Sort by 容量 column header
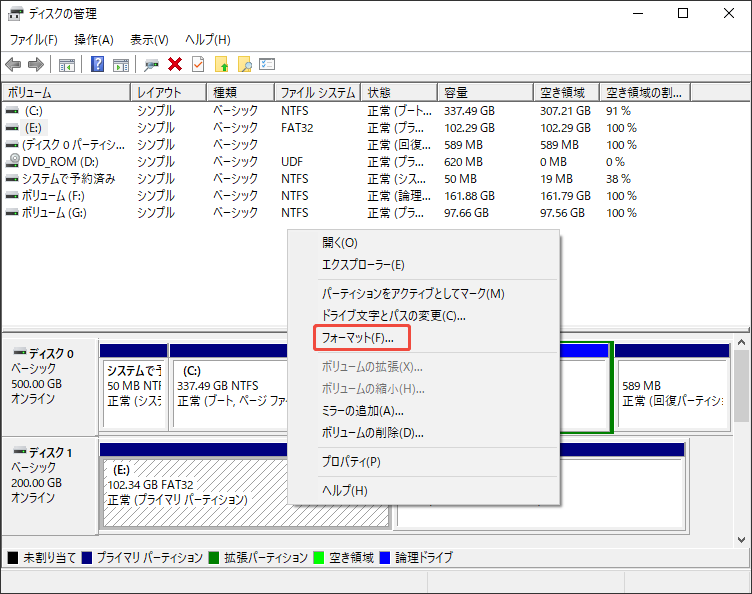This screenshot has width=752, height=594. pos(486,93)
